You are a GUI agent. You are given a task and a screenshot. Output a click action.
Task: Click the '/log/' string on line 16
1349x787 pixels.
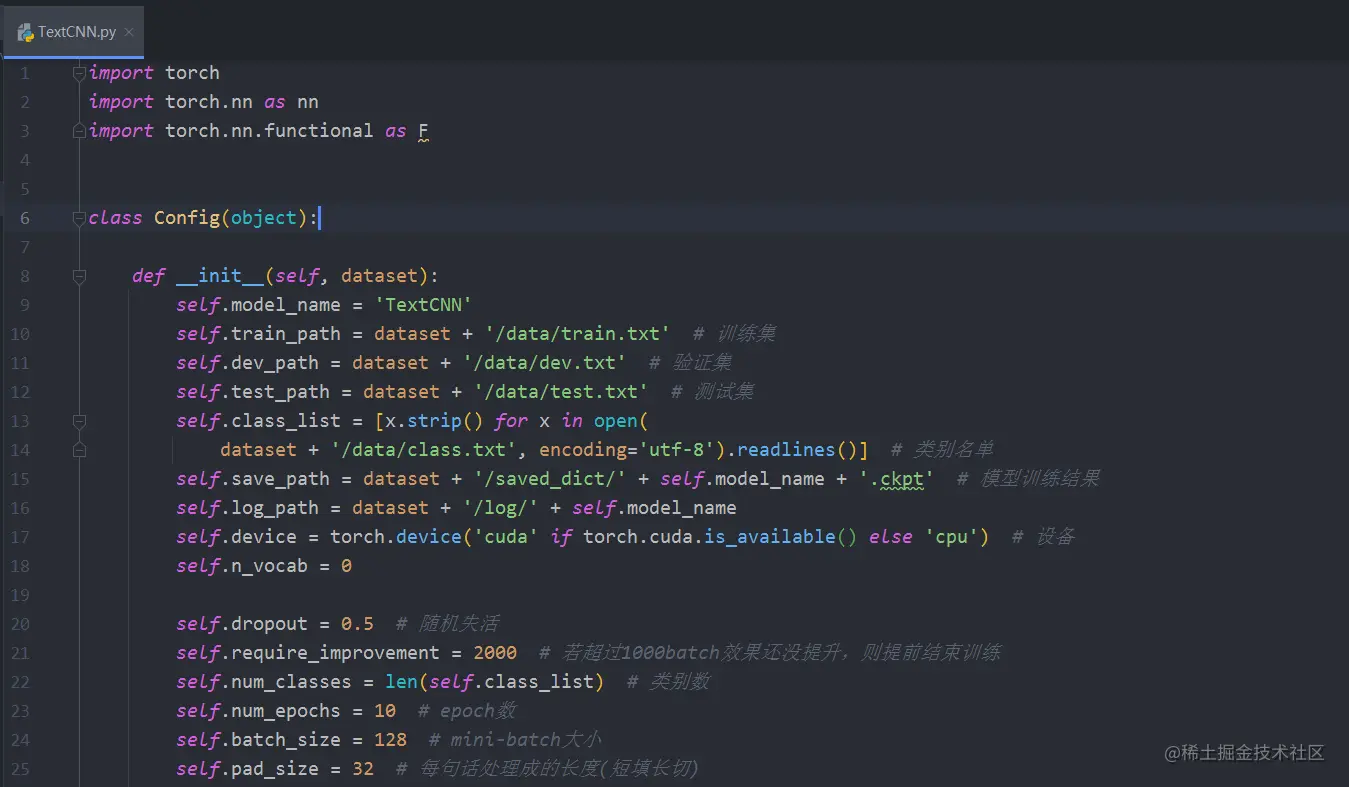[x=500, y=508]
